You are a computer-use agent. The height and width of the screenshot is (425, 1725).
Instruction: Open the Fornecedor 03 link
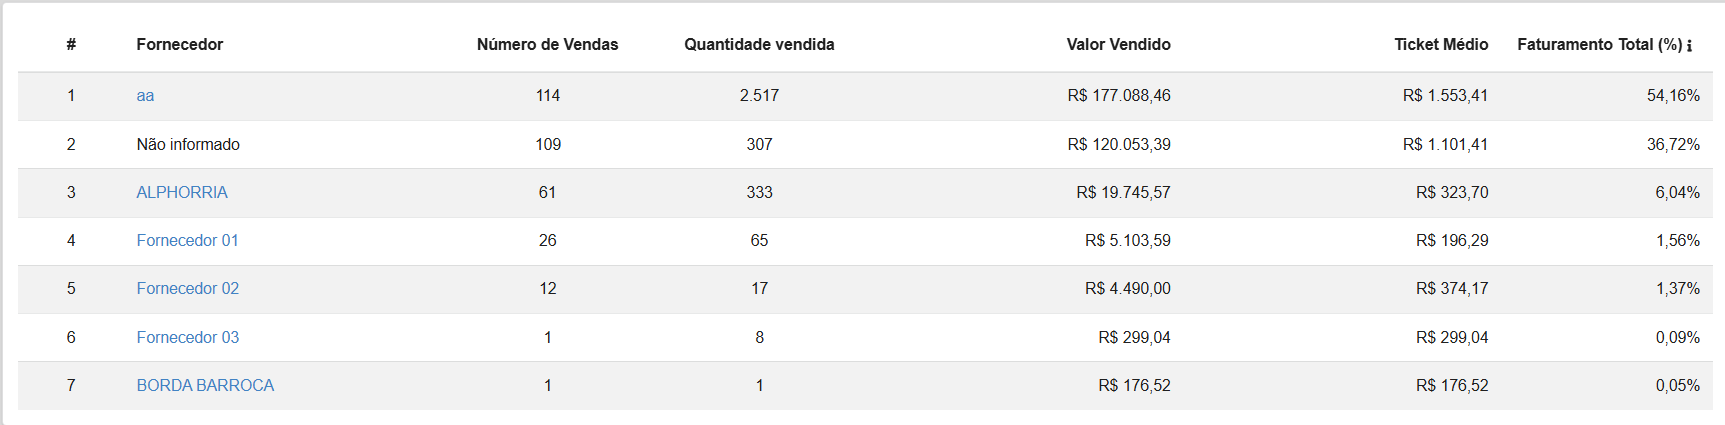point(187,337)
